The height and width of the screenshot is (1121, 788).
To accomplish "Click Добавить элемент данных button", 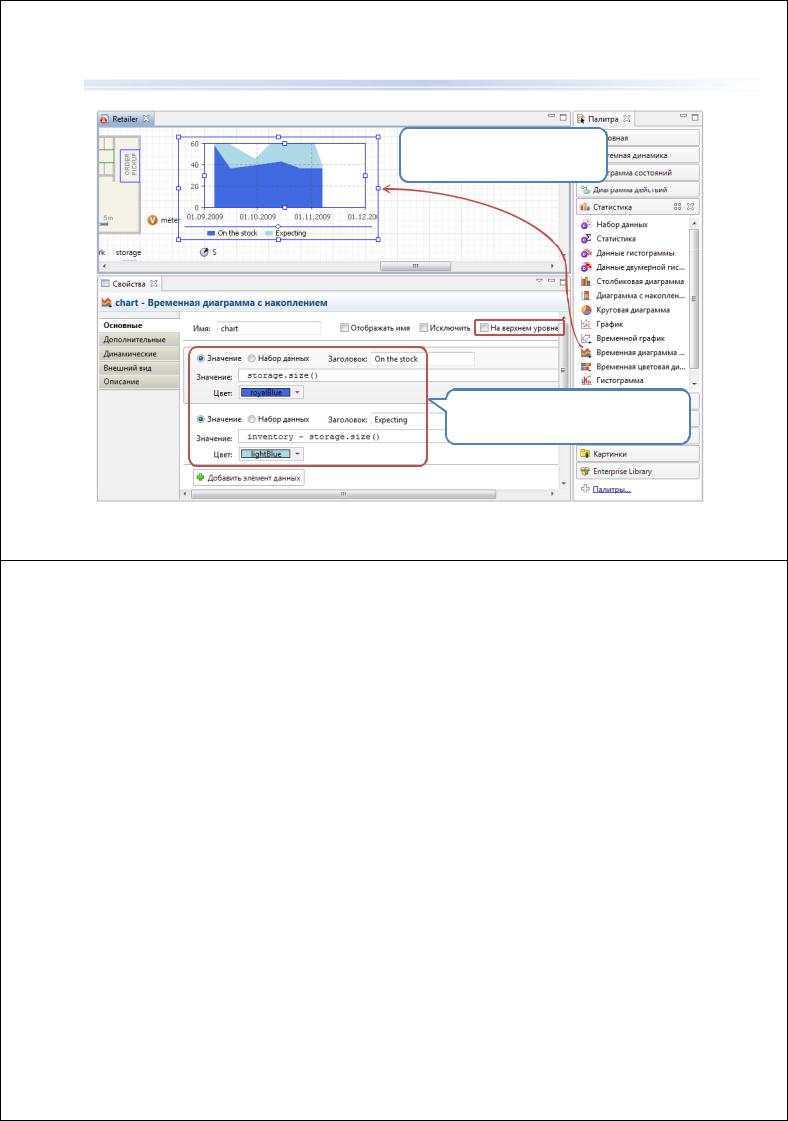I will (249, 478).
